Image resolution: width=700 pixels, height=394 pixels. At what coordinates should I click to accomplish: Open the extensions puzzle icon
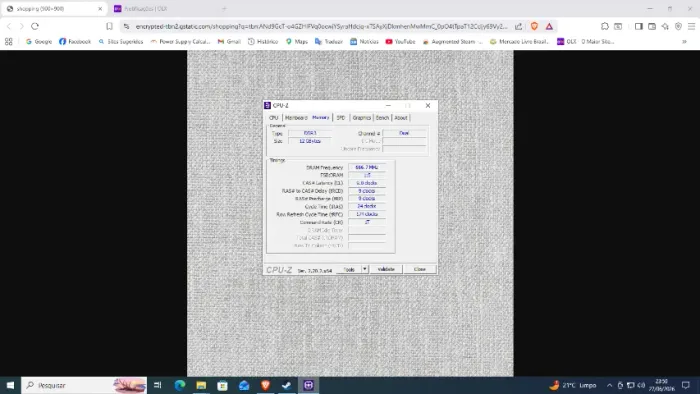604,26
